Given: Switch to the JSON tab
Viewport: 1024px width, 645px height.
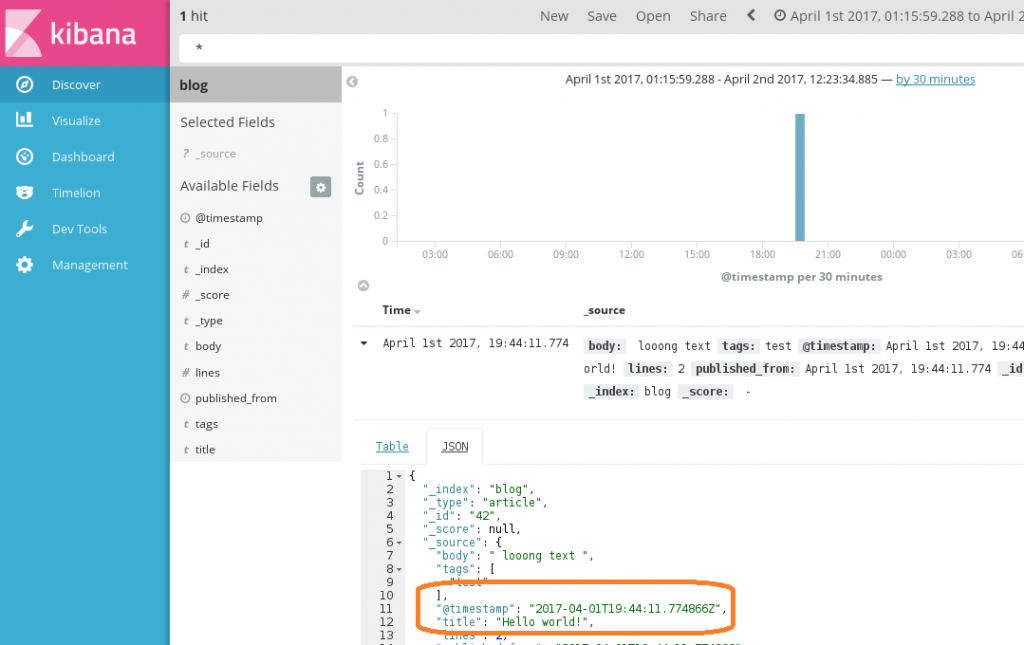Looking at the screenshot, I should [454, 446].
